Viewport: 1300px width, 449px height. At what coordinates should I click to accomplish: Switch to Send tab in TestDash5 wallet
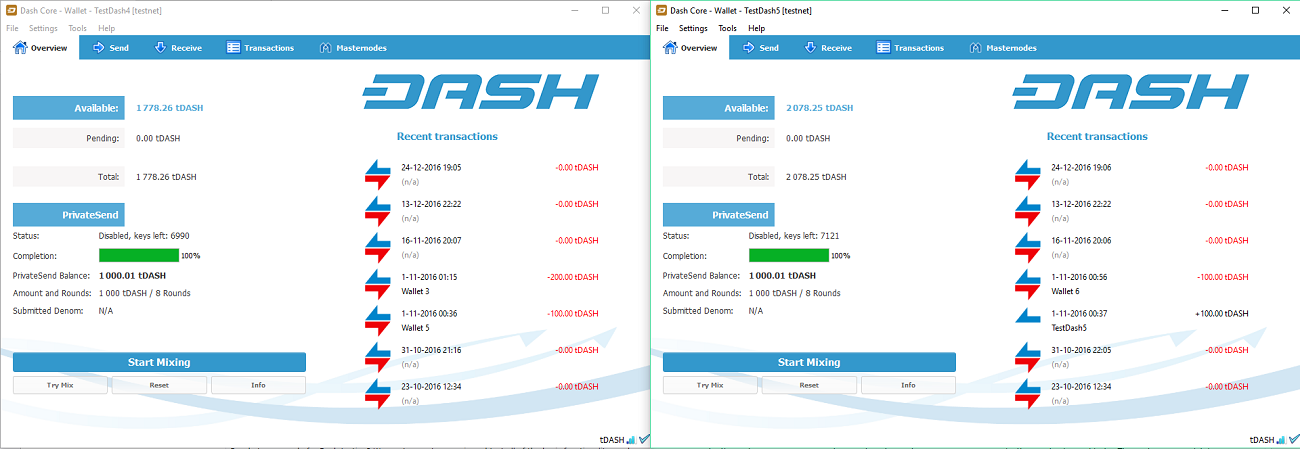tap(760, 48)
